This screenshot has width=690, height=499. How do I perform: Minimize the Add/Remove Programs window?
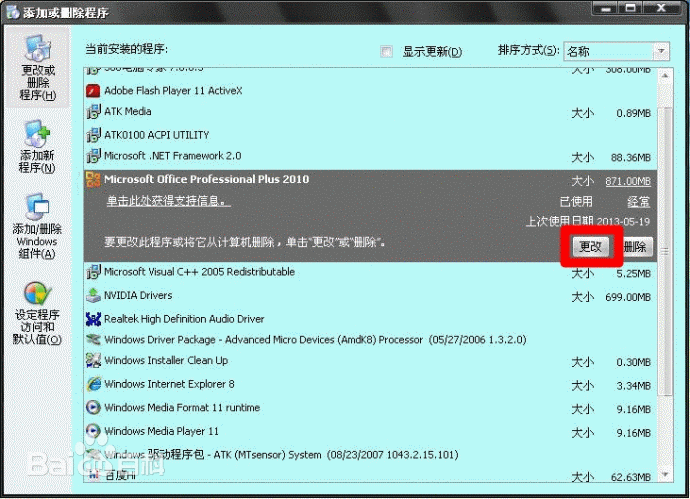(606, 9)
